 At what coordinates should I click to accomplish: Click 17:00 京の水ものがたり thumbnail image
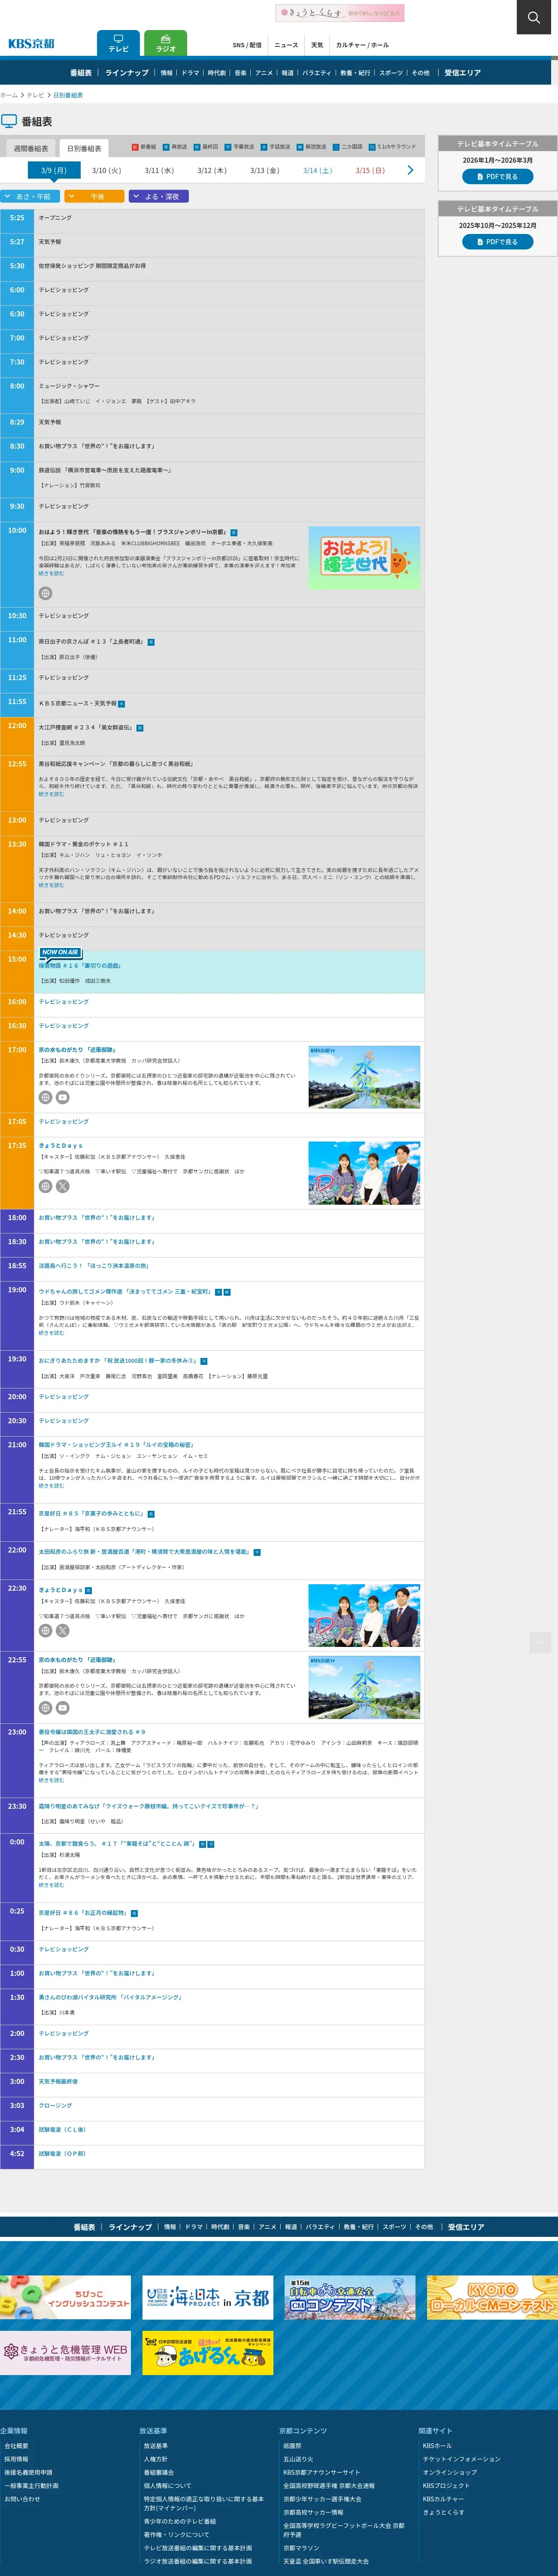(x=364, y=1077)
